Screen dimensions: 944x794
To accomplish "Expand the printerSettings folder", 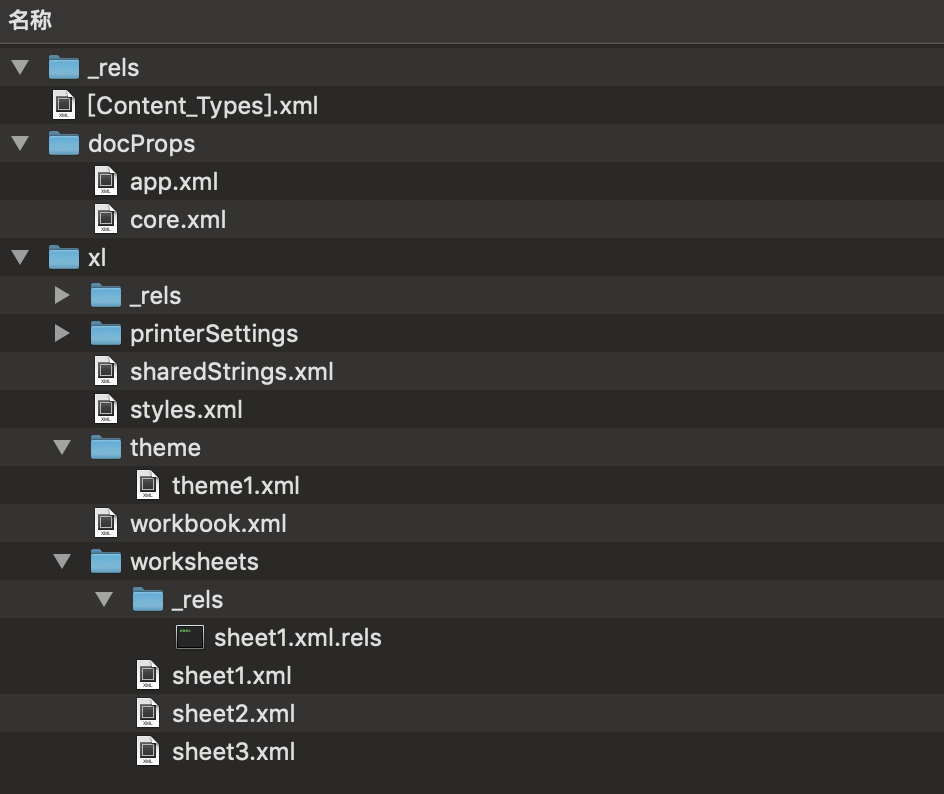I will (62, 333).
